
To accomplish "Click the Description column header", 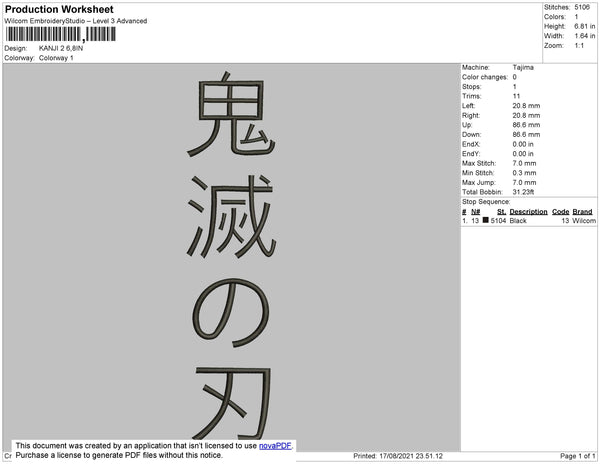I will click(x=528, y=212).
